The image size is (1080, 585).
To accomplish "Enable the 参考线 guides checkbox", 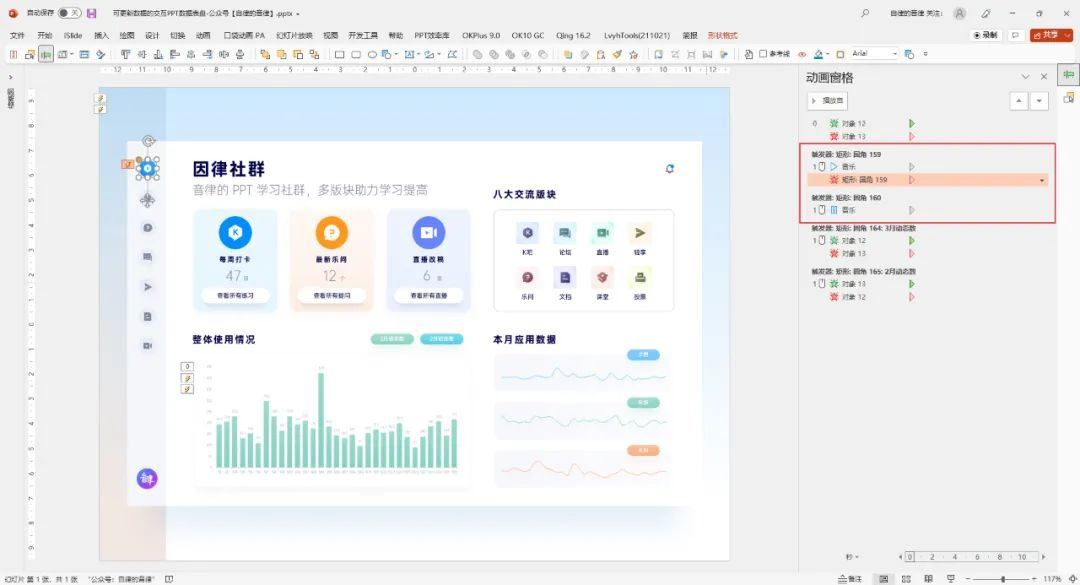I will tap(764, 54).
